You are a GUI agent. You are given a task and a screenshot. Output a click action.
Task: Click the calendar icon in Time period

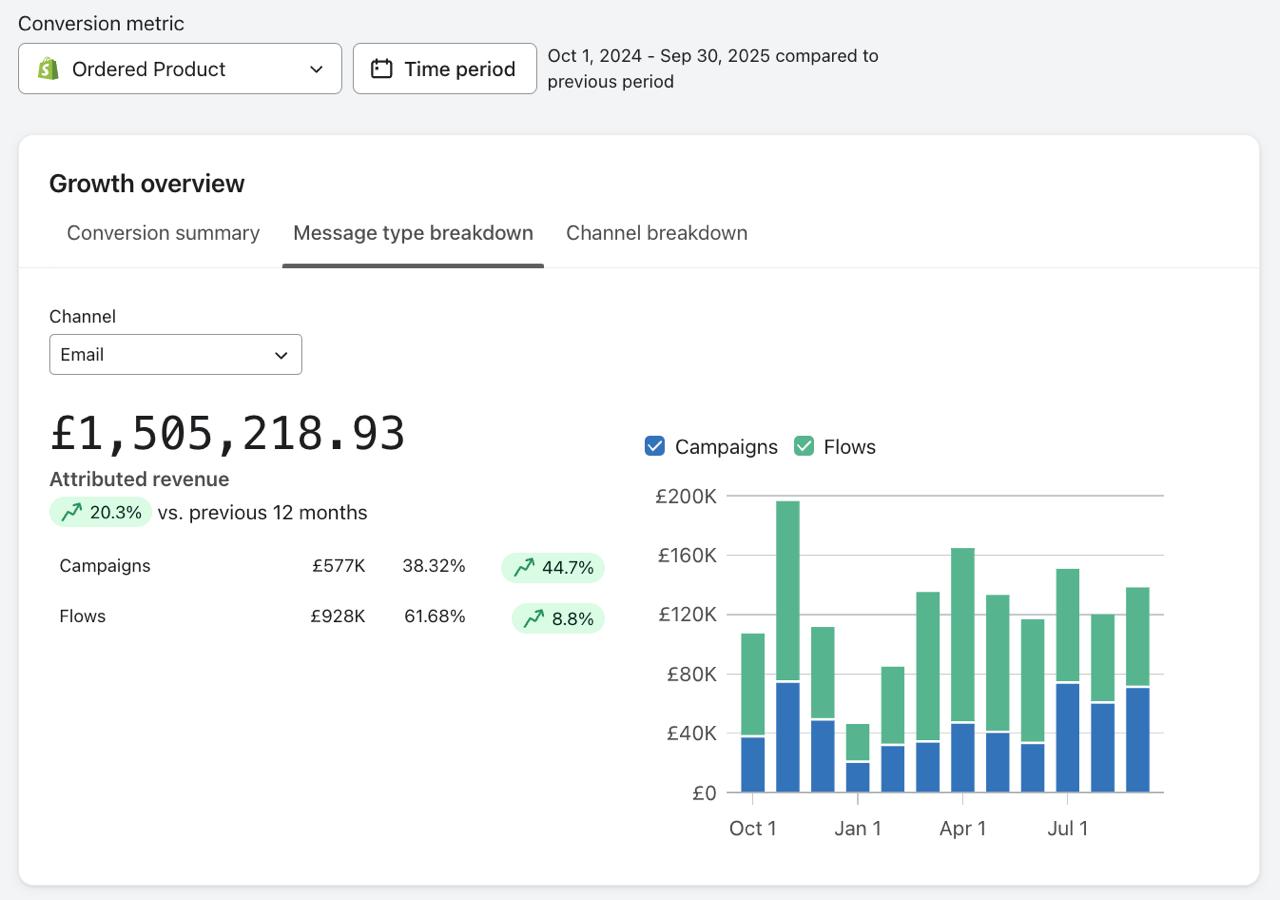(x=381, y=69)
